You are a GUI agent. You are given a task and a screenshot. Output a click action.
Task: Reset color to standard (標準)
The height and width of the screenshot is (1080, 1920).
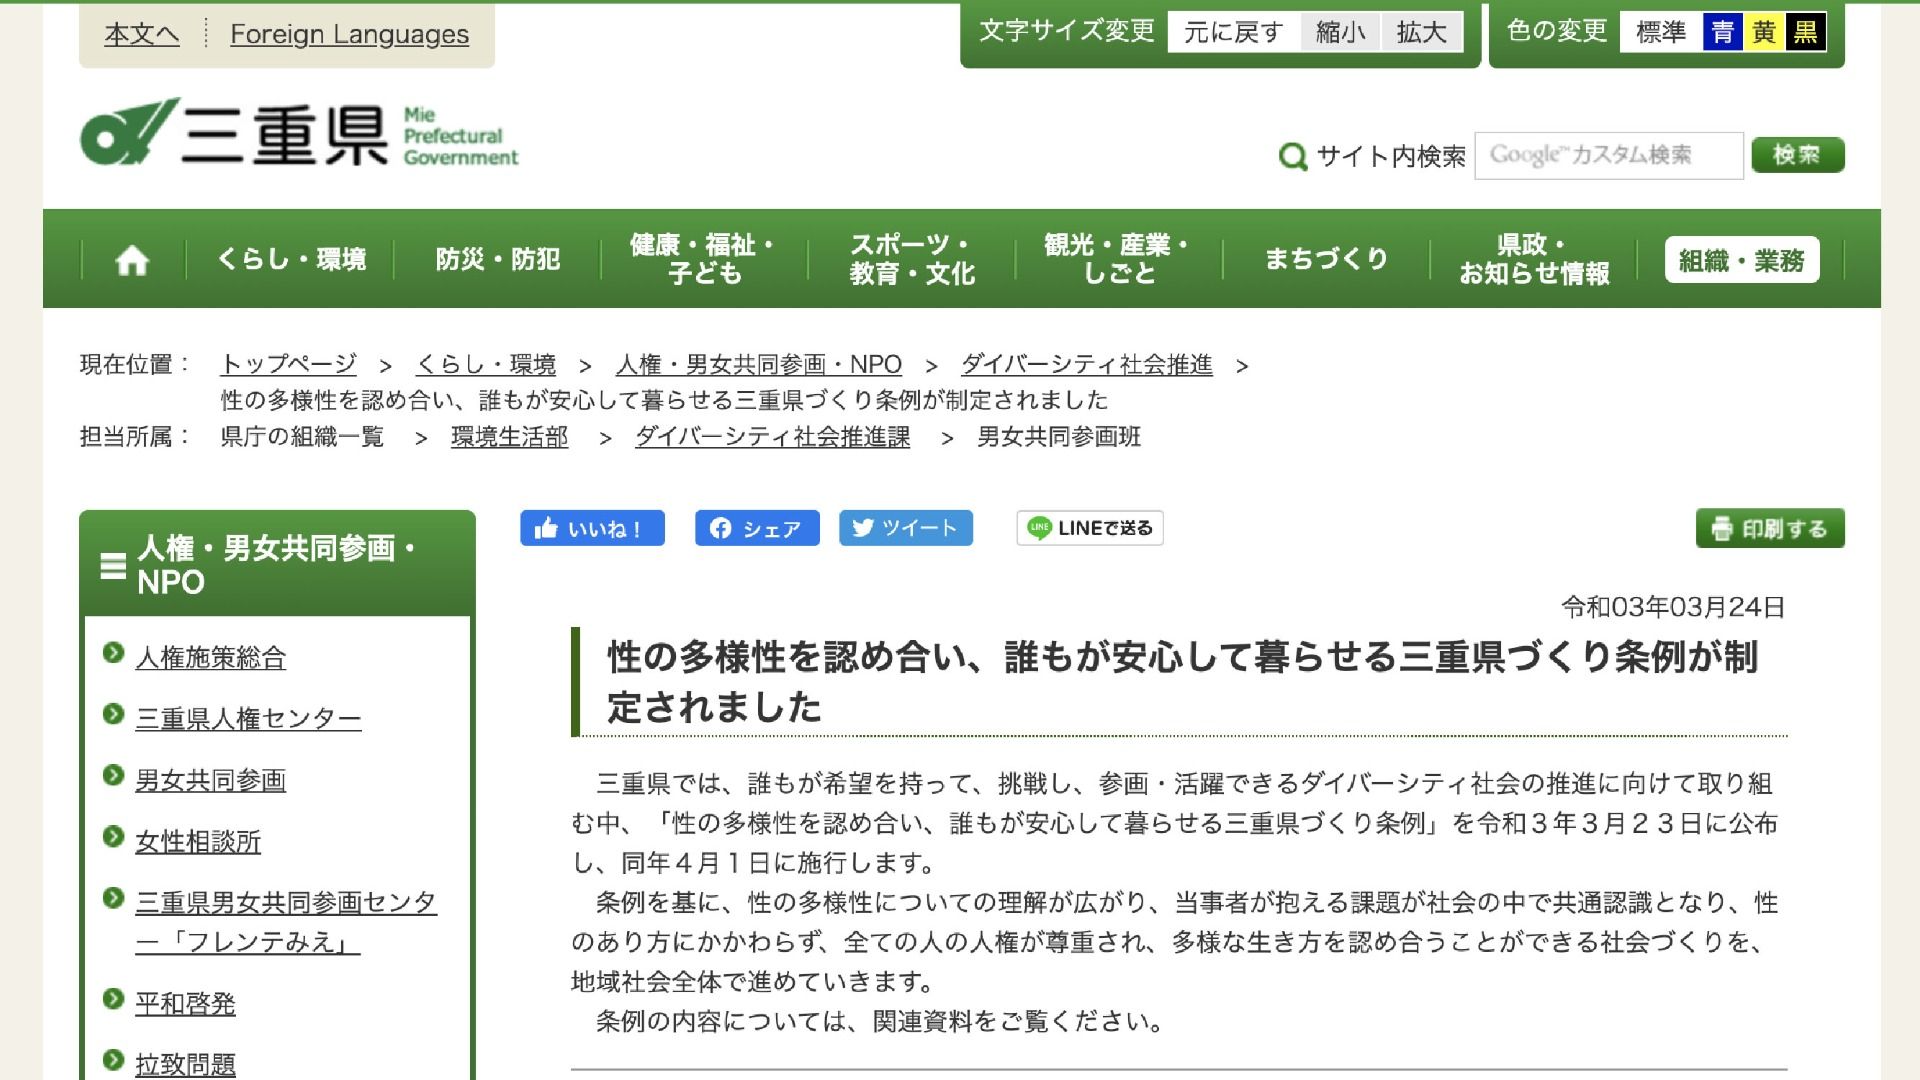pos(1660,32)
